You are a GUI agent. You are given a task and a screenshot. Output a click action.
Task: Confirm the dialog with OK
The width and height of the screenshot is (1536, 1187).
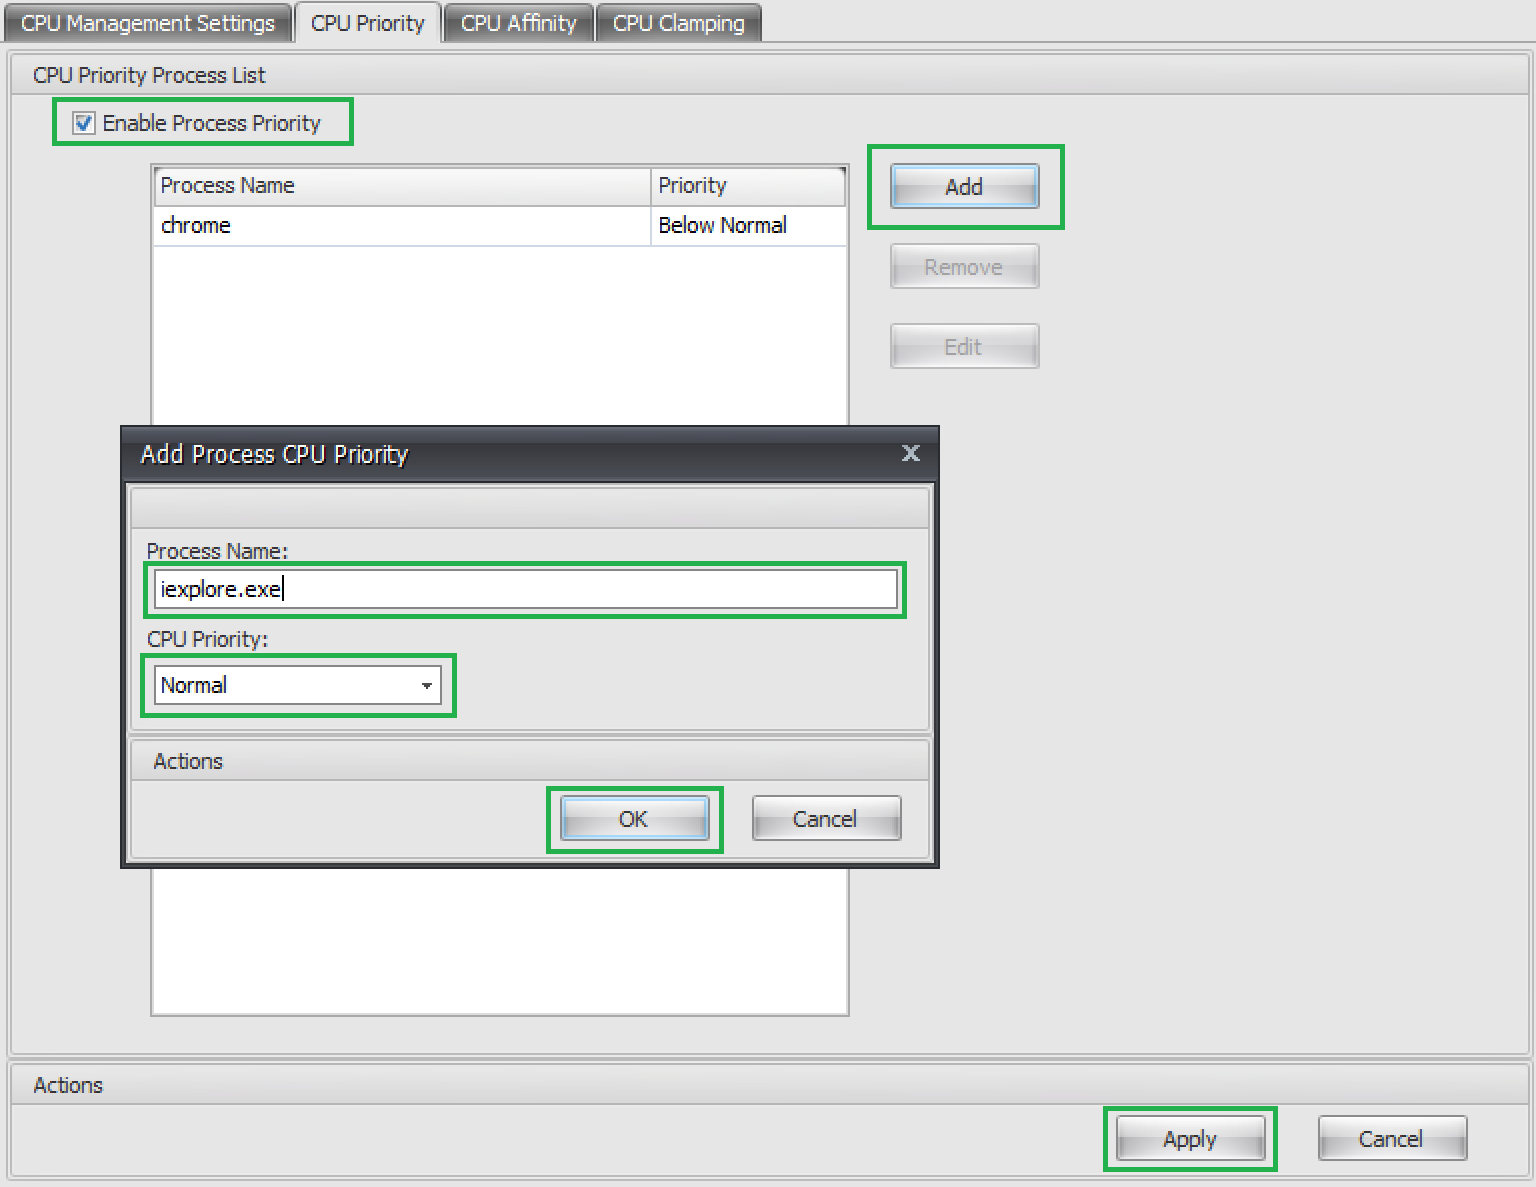coord(634,819)
